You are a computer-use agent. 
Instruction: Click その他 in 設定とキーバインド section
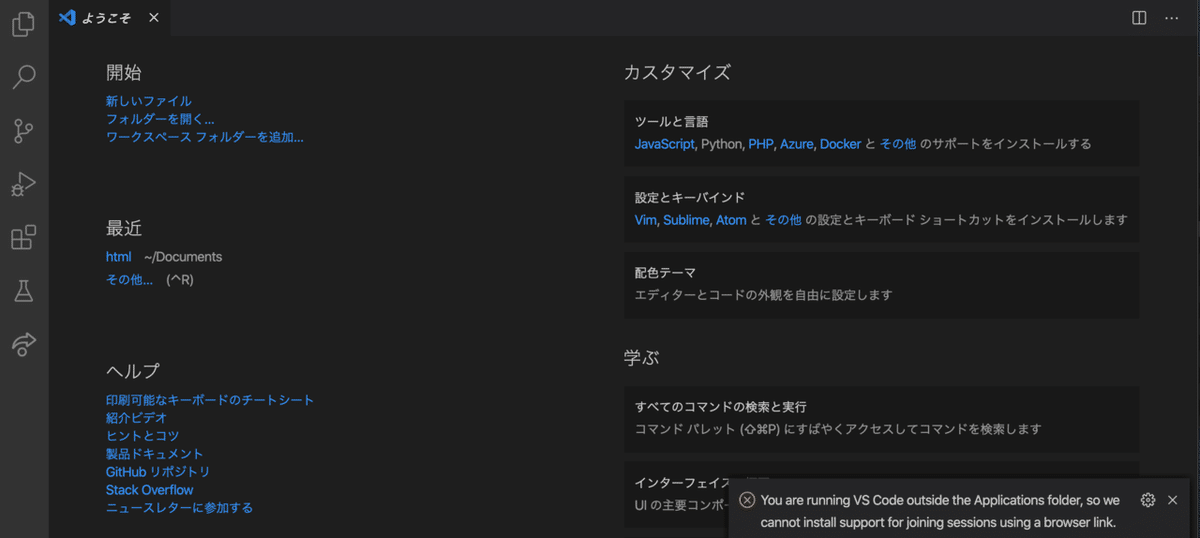(x=783, y=220)
